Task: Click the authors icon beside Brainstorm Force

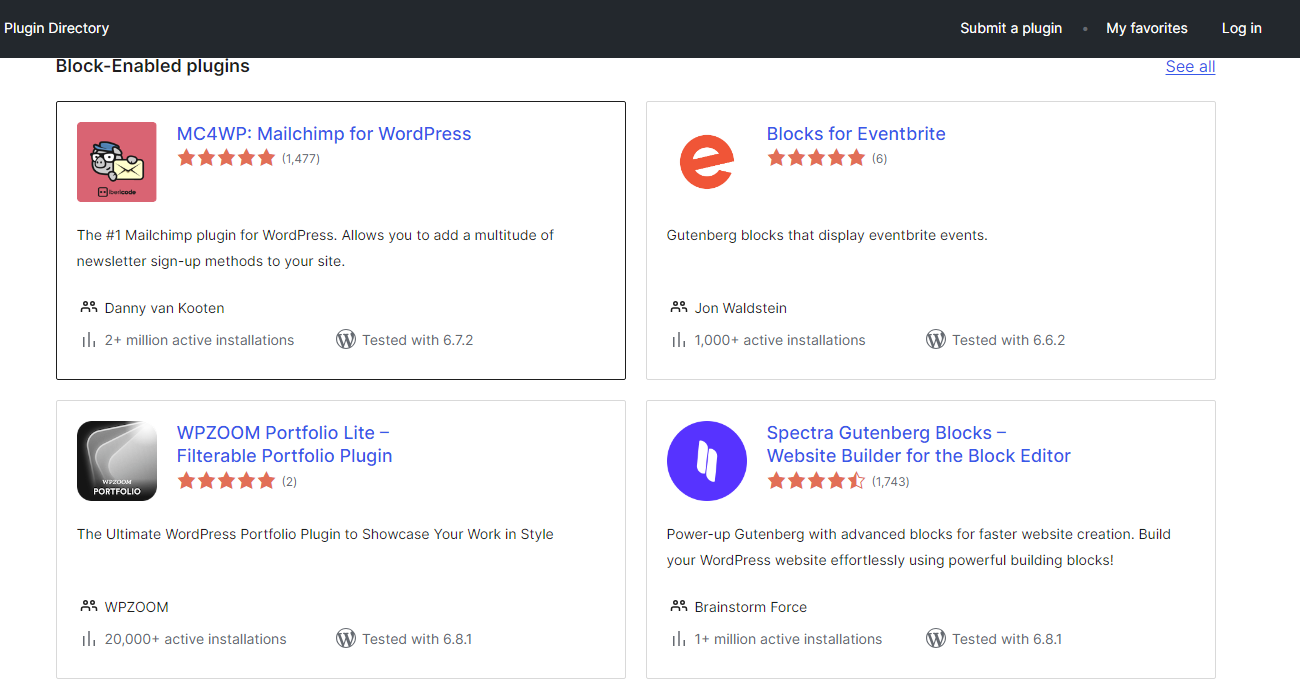Action: [x=678, y=607]
